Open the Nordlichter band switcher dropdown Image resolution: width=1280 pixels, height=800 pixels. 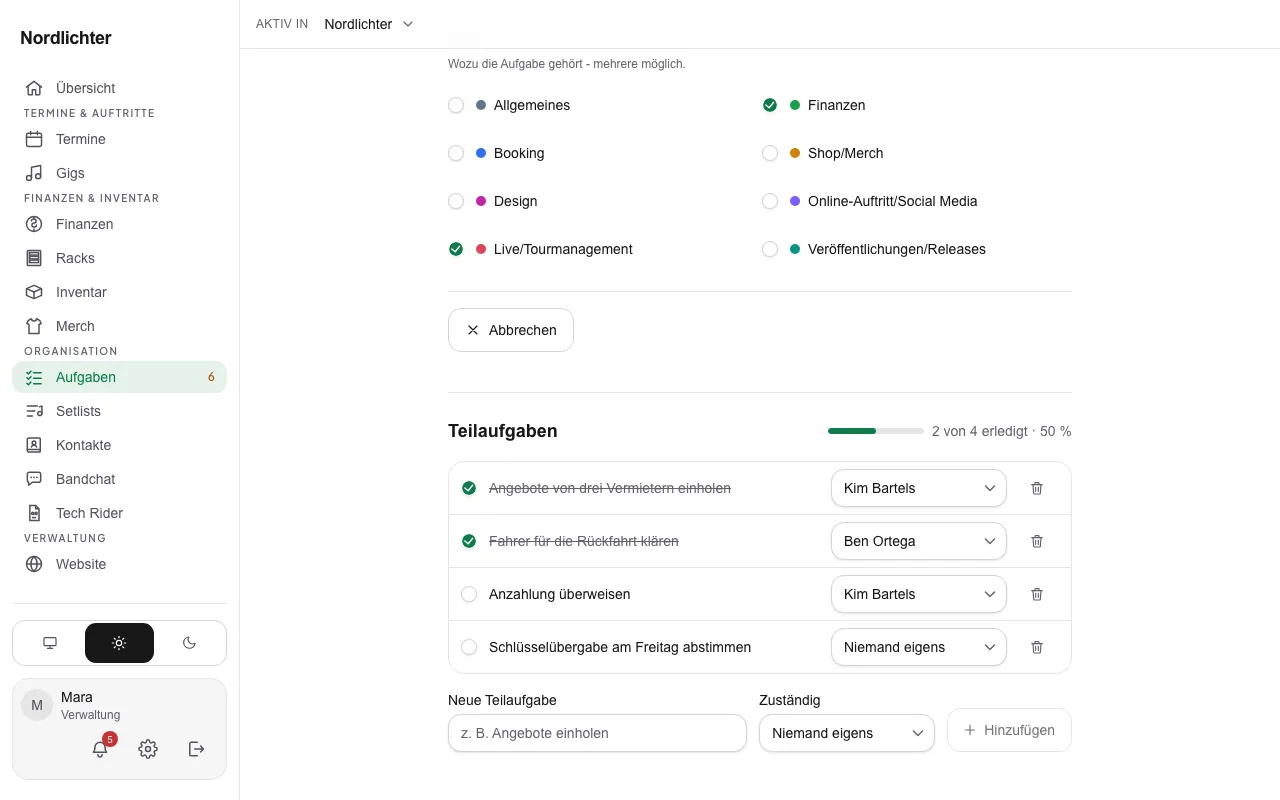point(368,24)
